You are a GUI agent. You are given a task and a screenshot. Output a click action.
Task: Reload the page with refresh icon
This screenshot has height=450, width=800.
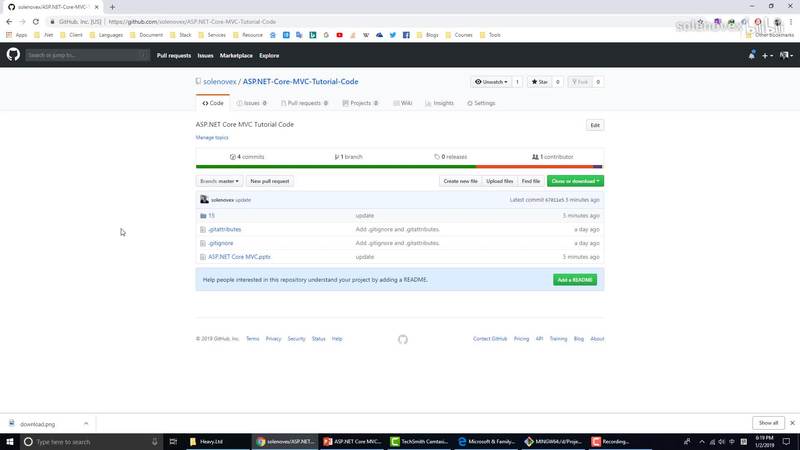(36, 21)
